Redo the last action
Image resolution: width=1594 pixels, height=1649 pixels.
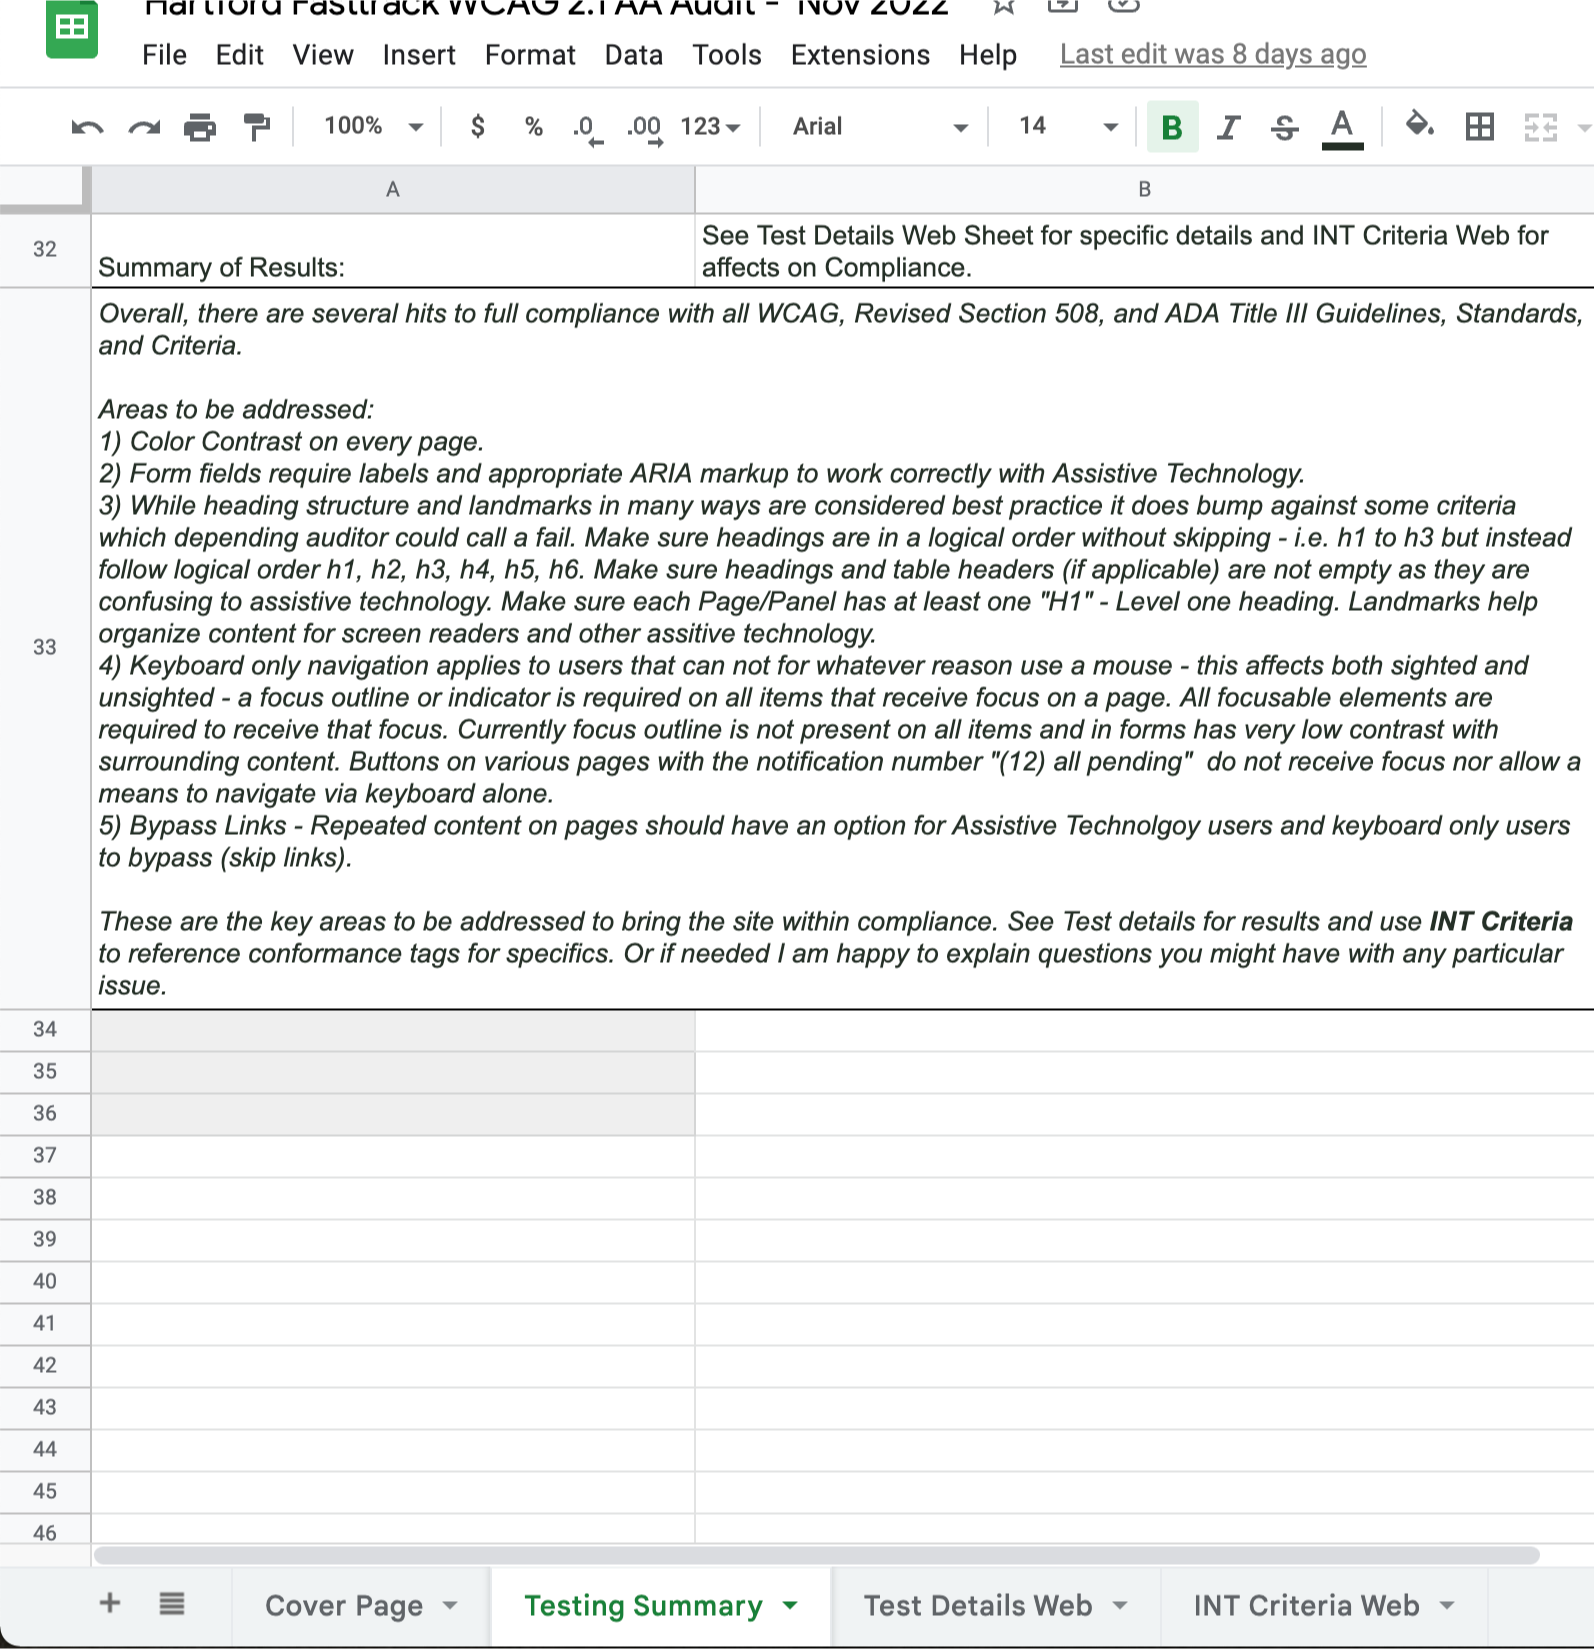click(x=144, y=127)
